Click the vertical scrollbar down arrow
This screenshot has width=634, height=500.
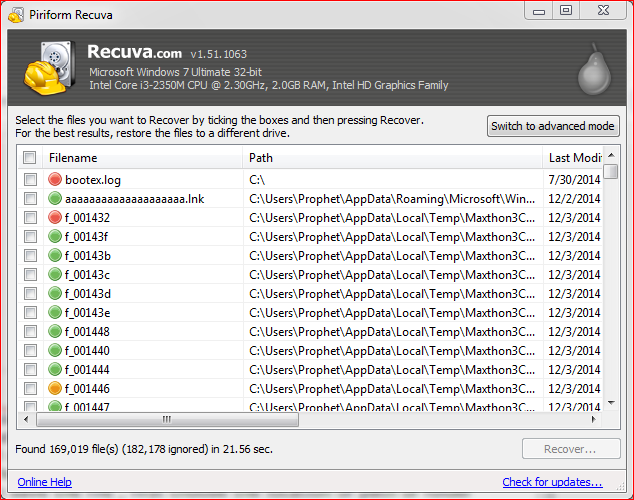[x=611, y=403]
